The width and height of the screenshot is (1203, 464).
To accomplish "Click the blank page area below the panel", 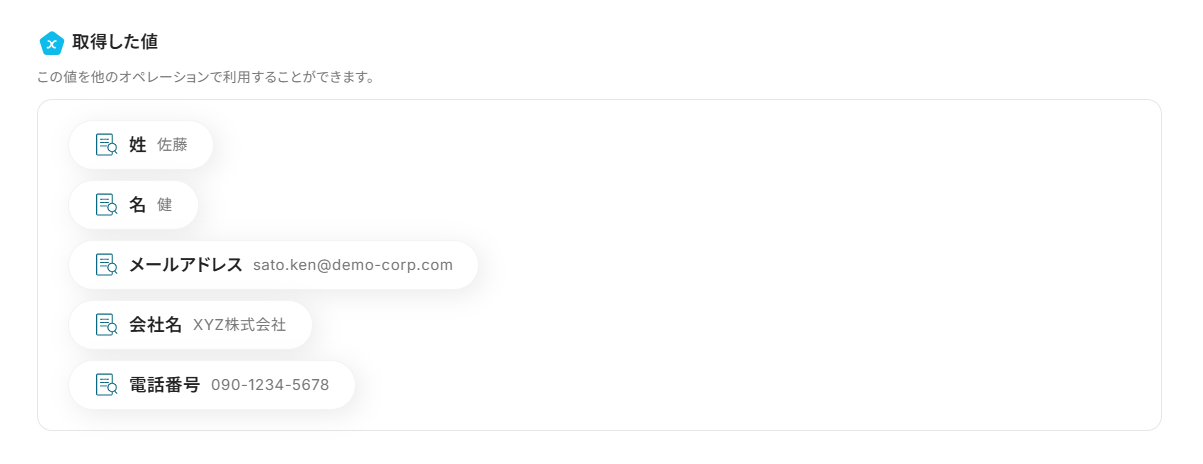I will (x=600, y=449).
